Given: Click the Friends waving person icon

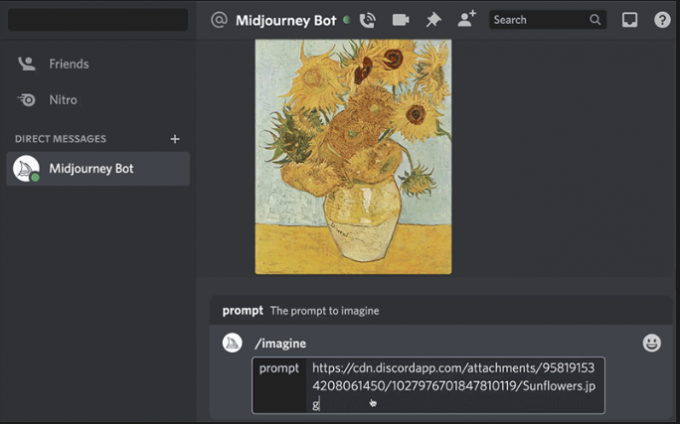Looking at the screenshot, I should click(x=26, y=64).
